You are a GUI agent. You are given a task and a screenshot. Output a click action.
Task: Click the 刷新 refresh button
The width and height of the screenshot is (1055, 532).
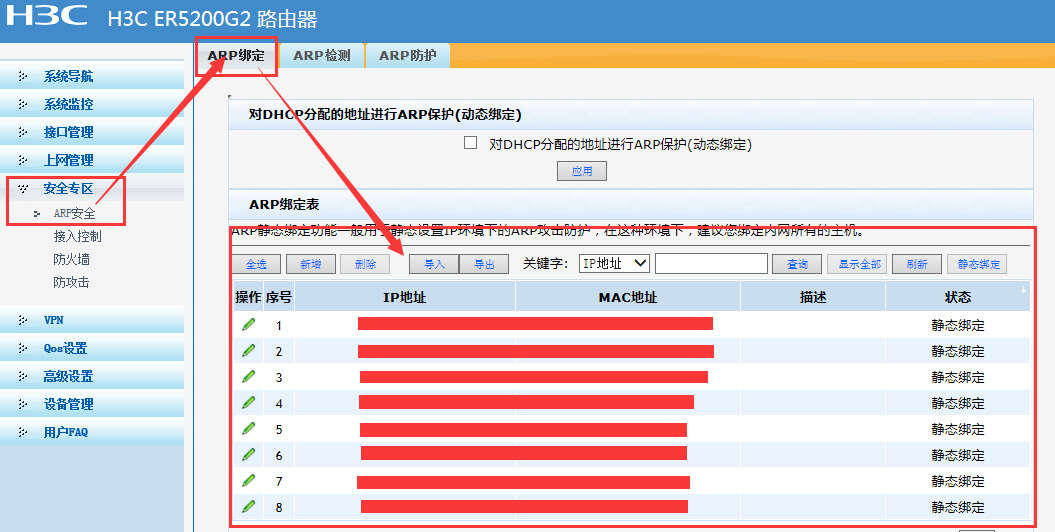point(916,264)
